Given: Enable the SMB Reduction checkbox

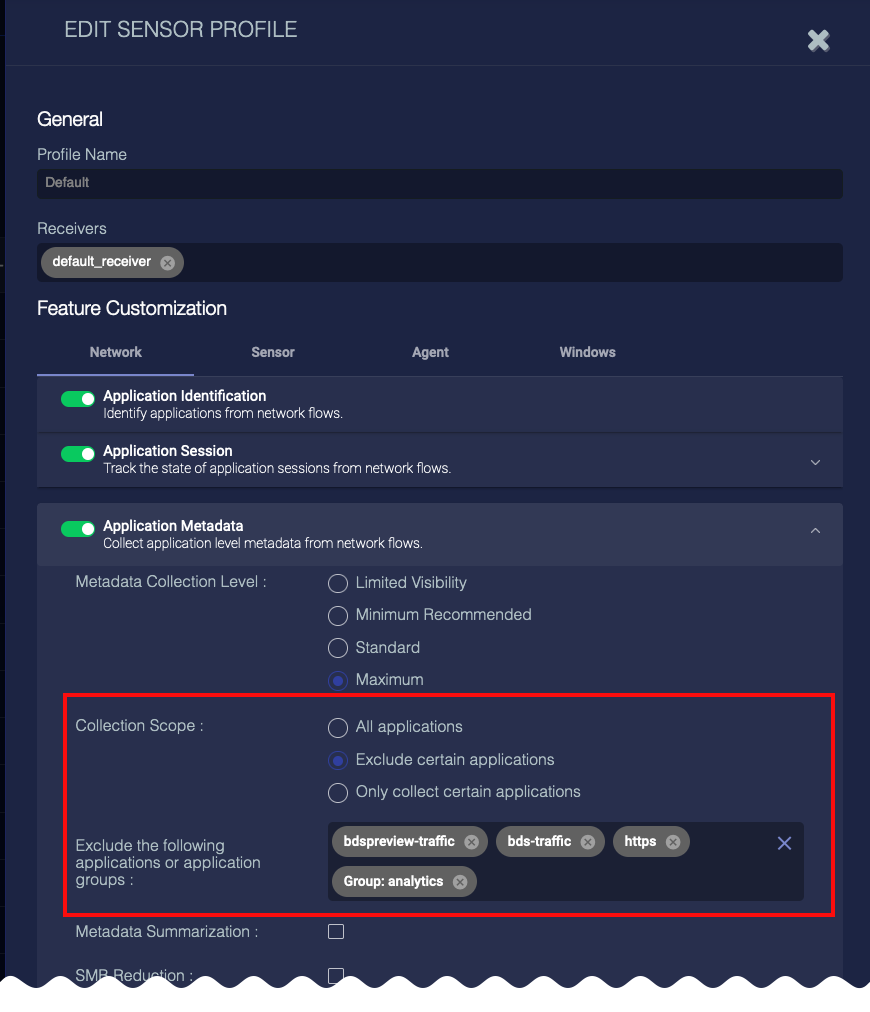Looking at the screenshot, I should point(336,975).
